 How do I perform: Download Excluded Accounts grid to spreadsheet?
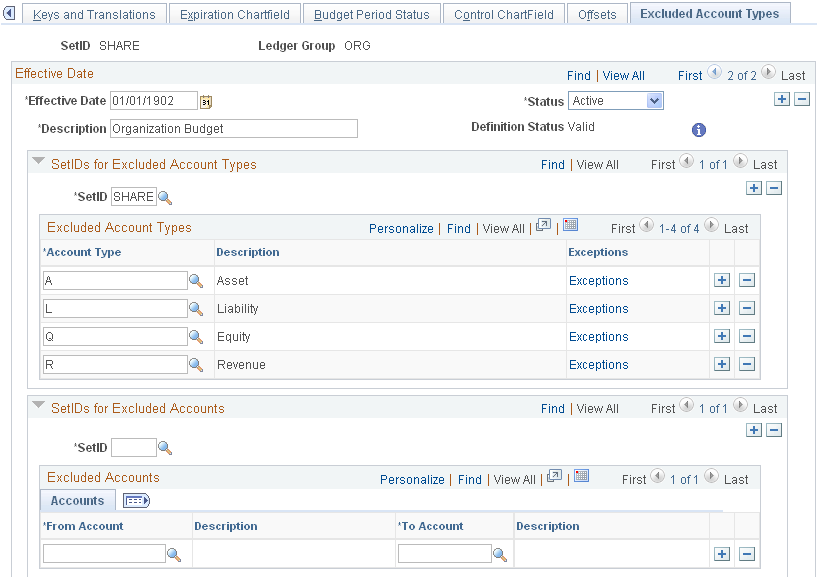coord(581,476)
